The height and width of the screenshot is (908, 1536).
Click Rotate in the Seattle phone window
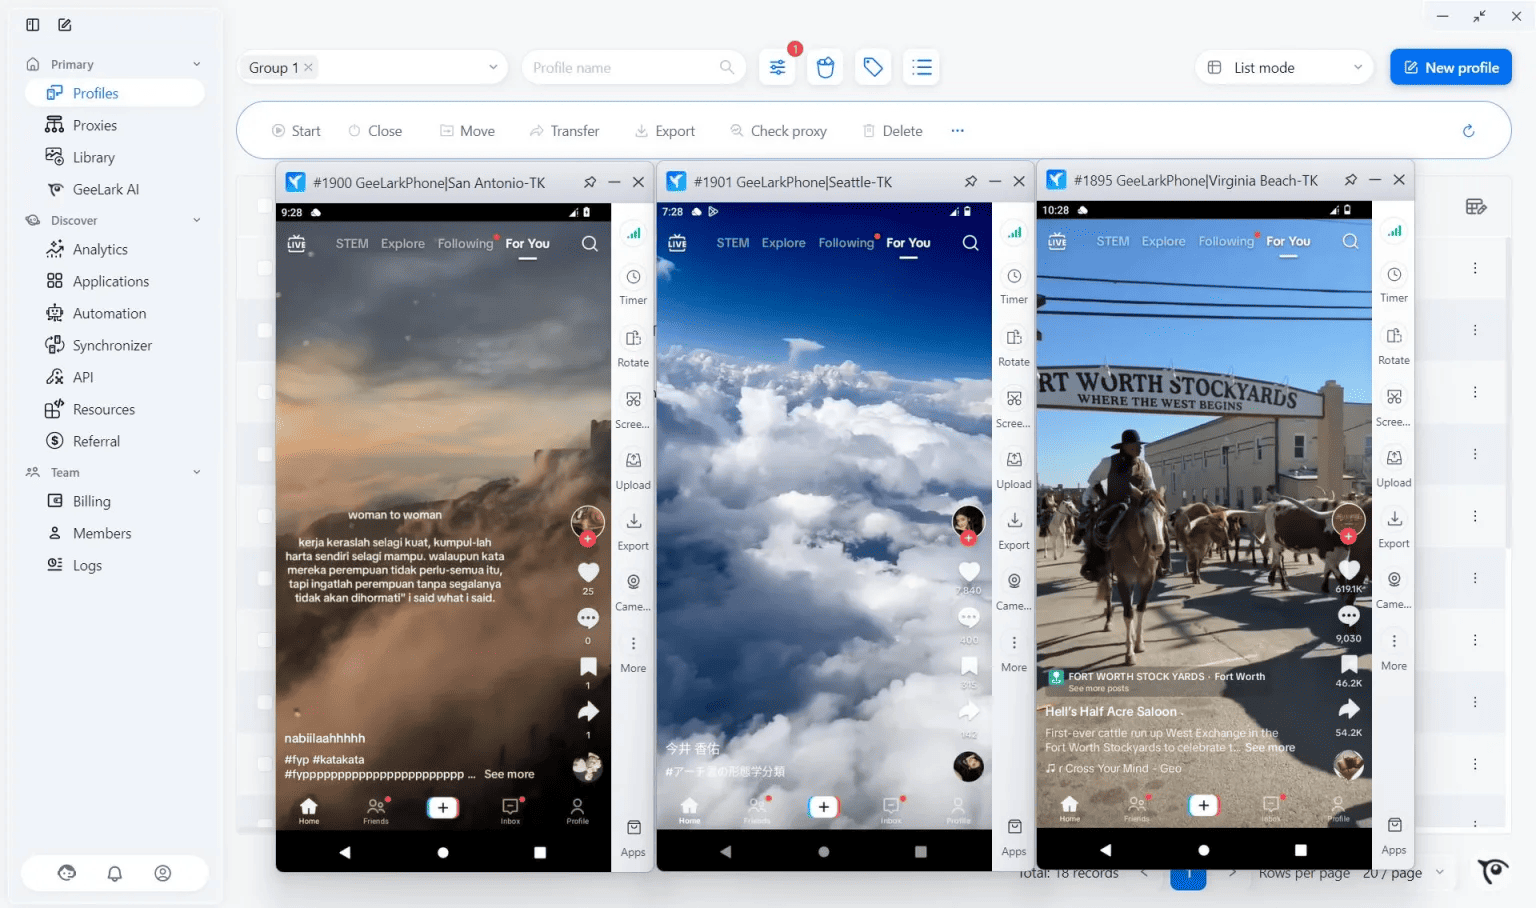[x=1013, y=346]
